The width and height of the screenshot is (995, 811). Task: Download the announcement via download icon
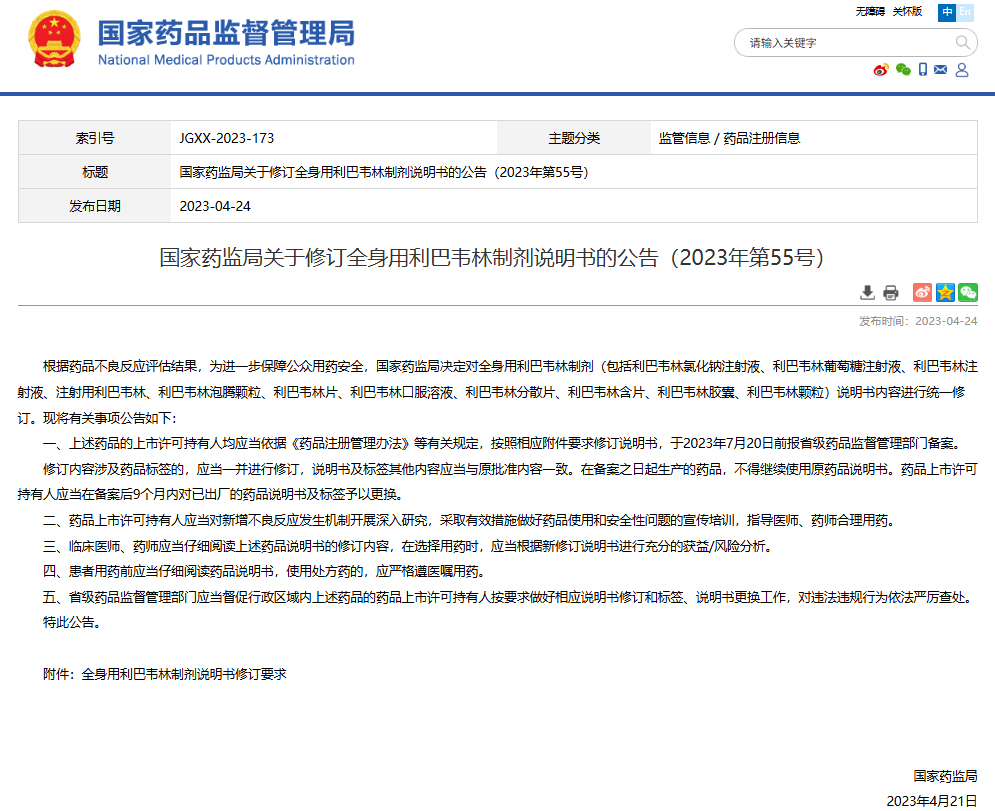(x=868, y=292)
